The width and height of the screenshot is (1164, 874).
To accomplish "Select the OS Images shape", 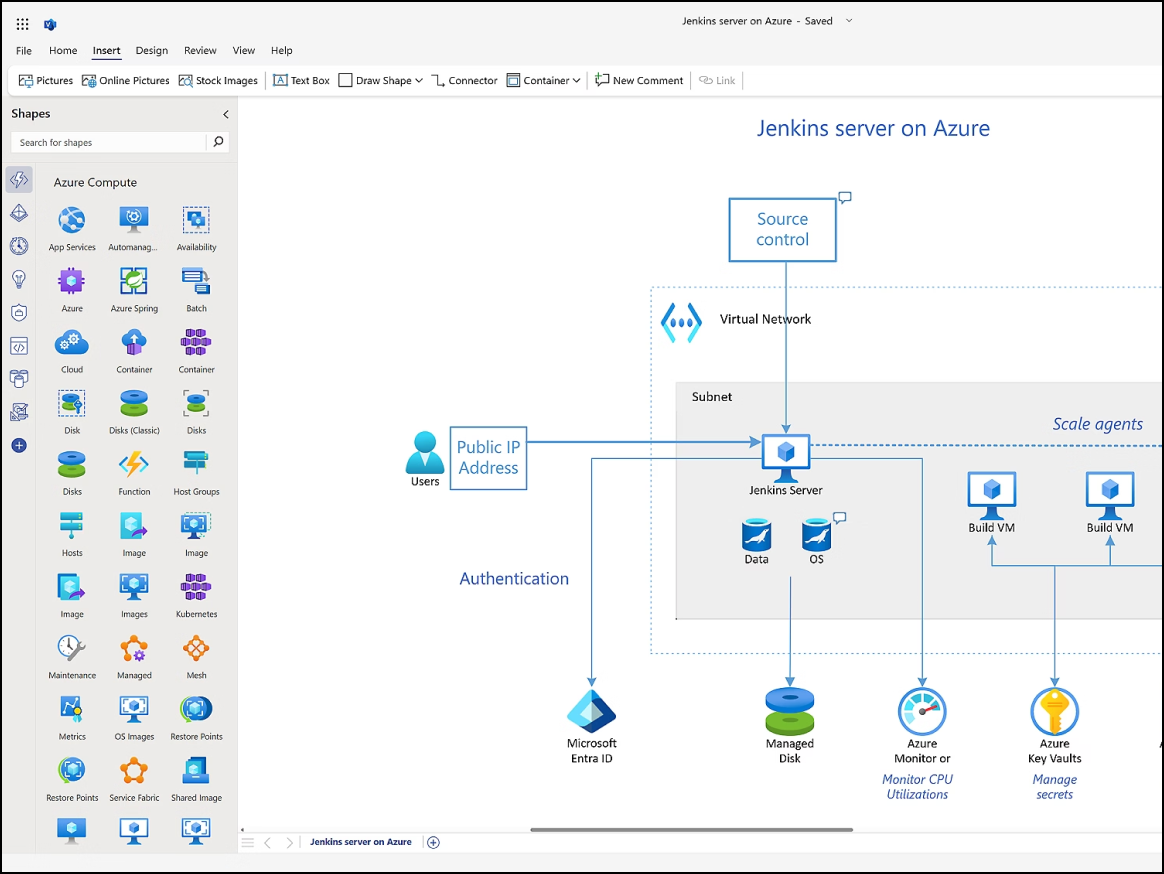I will (134, 718).
